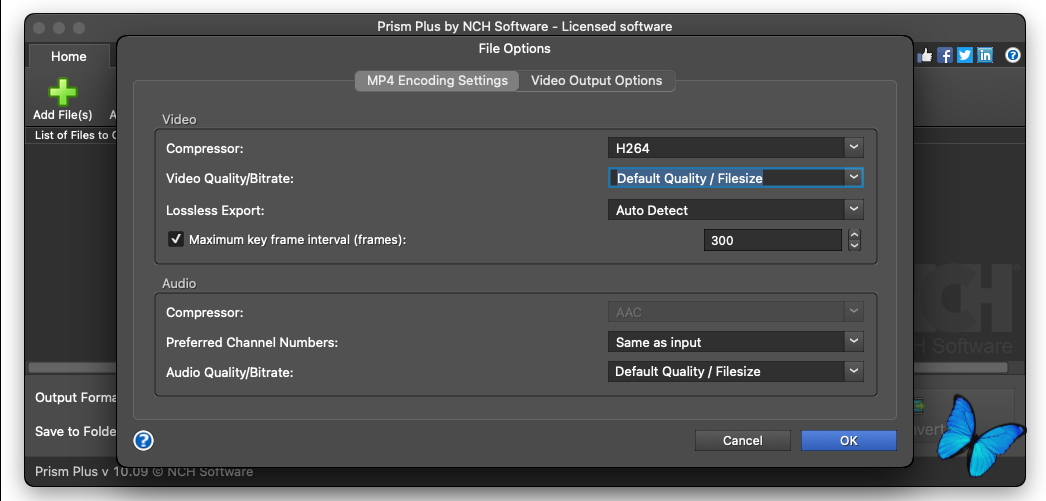Click the thumbs-up like icon

coord(925,56)
